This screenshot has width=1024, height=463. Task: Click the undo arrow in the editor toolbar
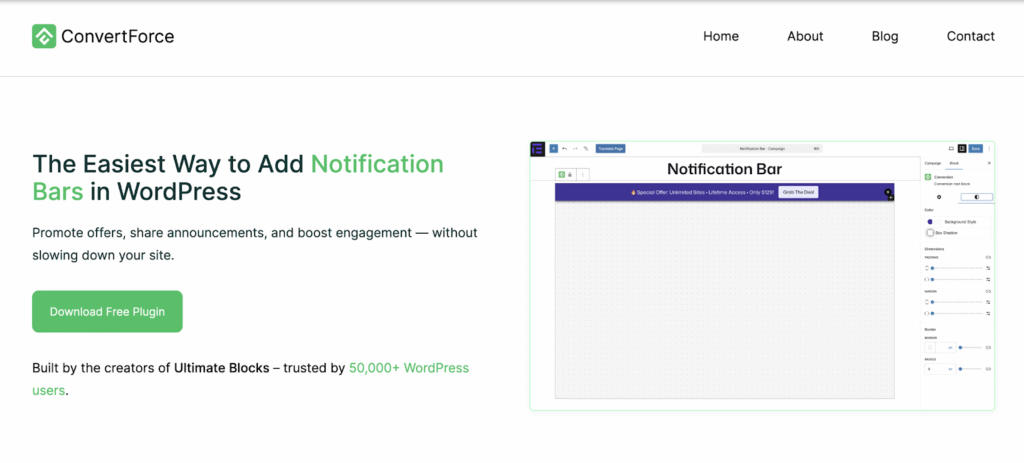565,149
